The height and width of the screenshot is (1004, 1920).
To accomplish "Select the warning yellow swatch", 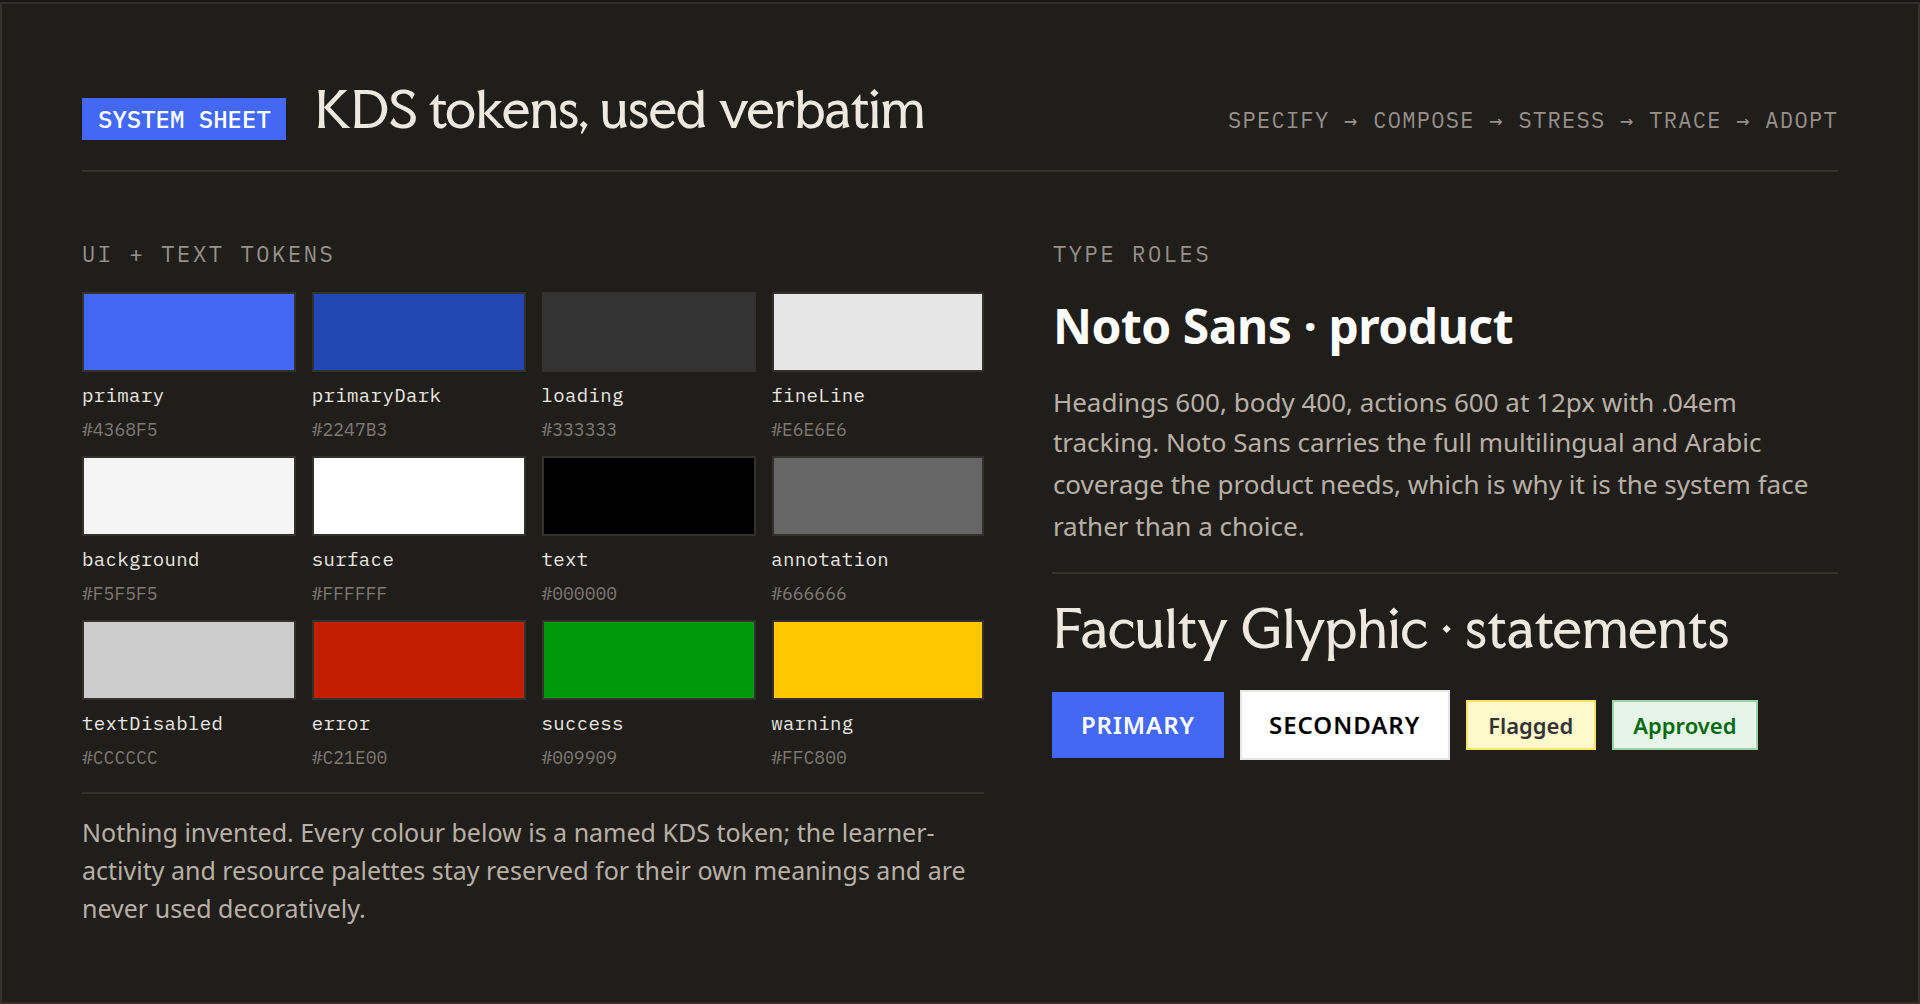I will tap(878, 660).
